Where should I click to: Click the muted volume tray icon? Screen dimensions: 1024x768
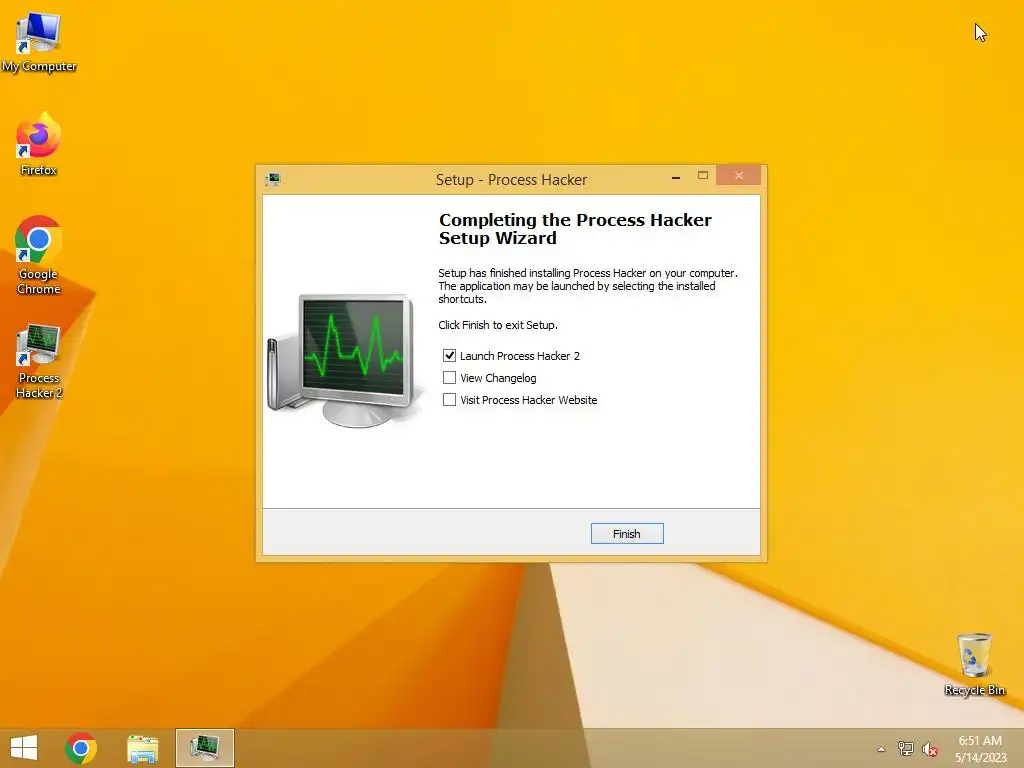pos(930,749)
